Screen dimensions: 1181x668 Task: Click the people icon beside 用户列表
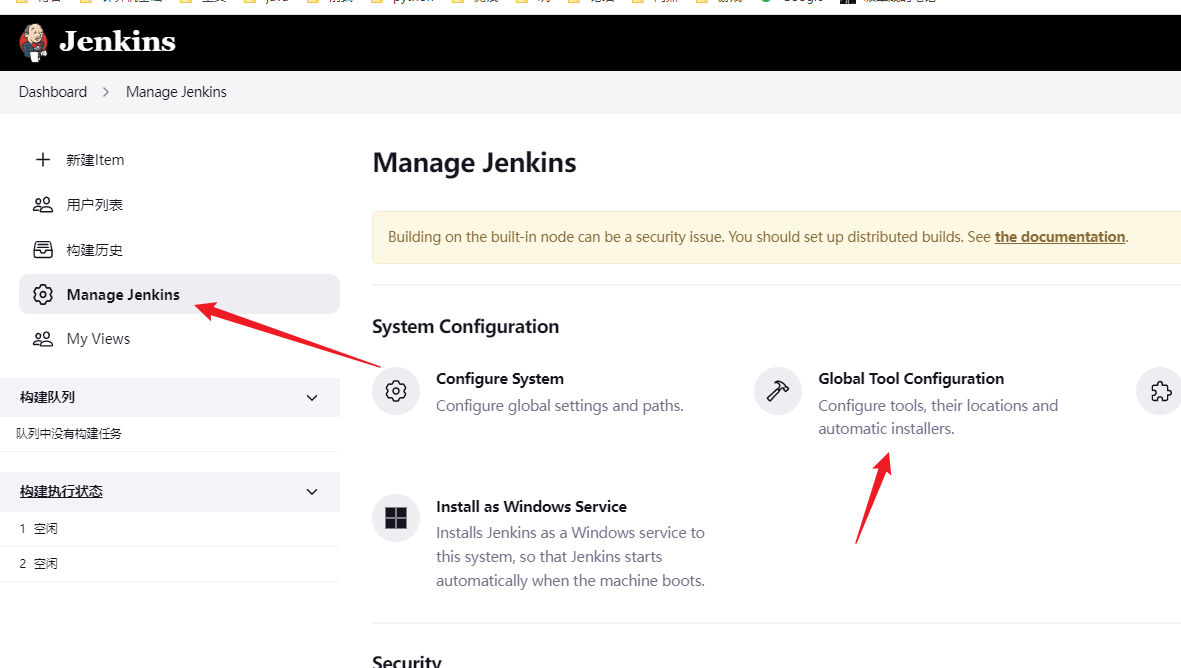[x=43, y=205]
